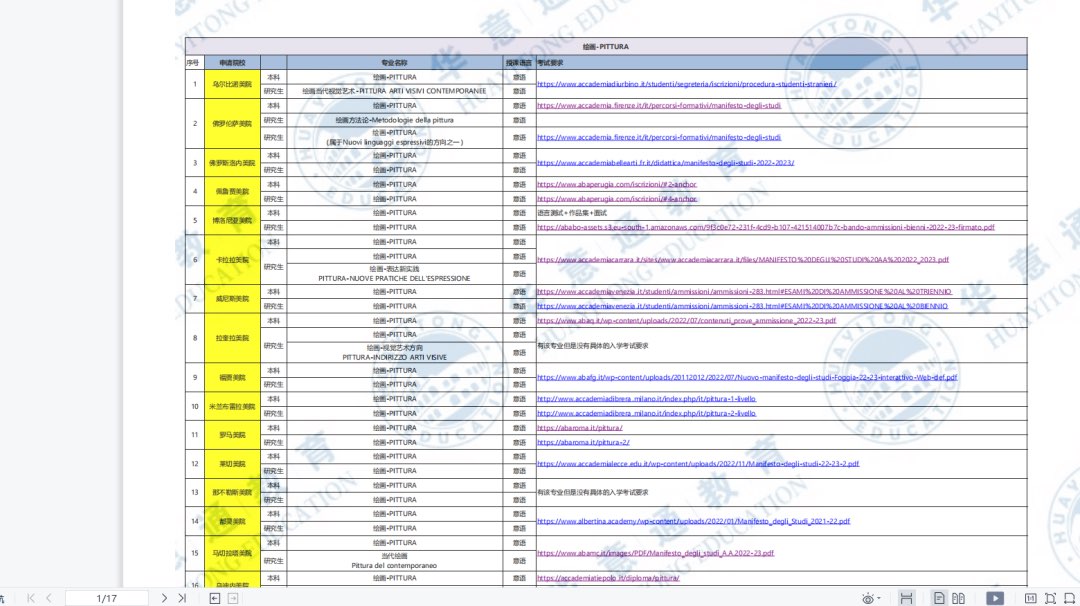This screenshot has height=606, width=1080.
Task: Select the PITTURA-INDIRIZZO ARTI VISIVE cell
Action: [395, 353]
